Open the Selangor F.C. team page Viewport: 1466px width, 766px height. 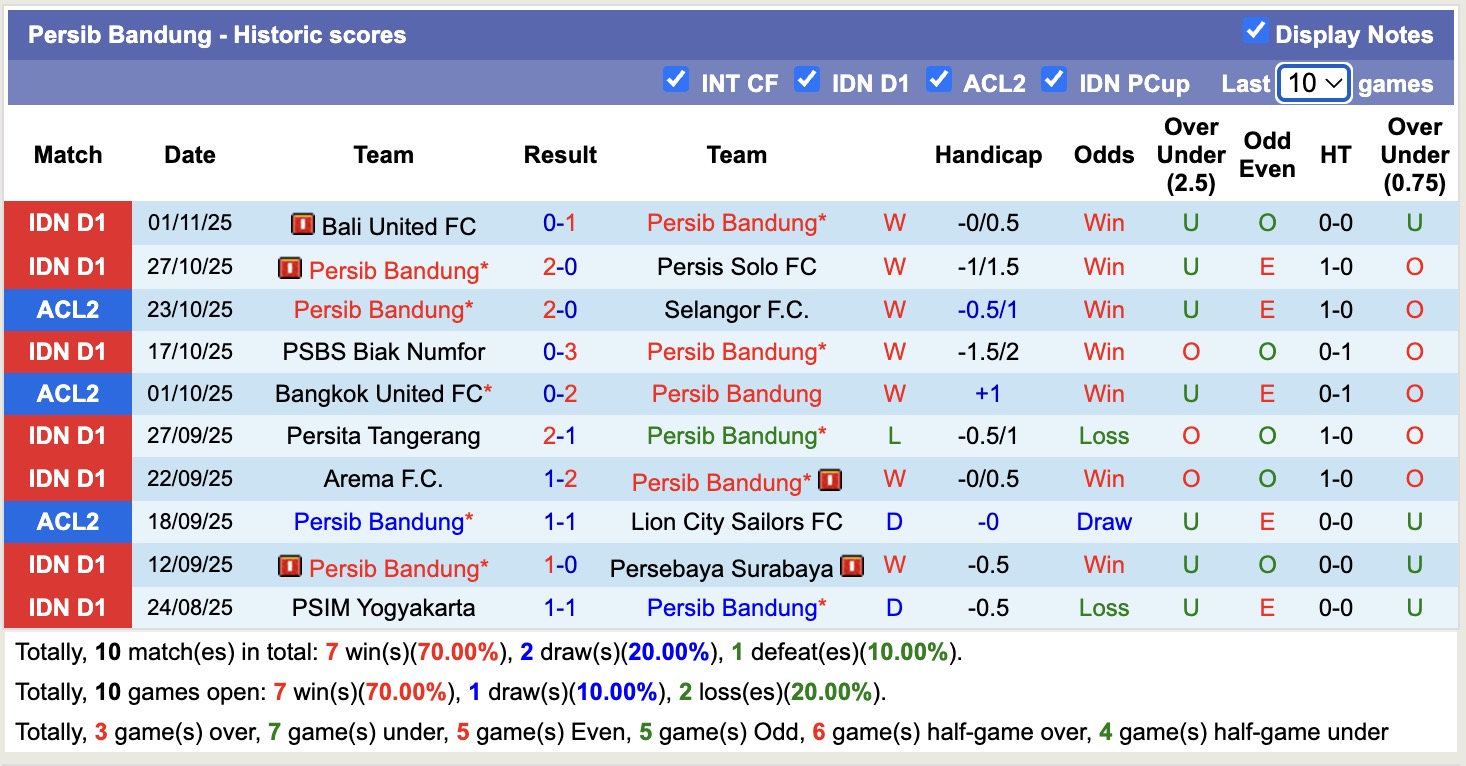point(736,309)
